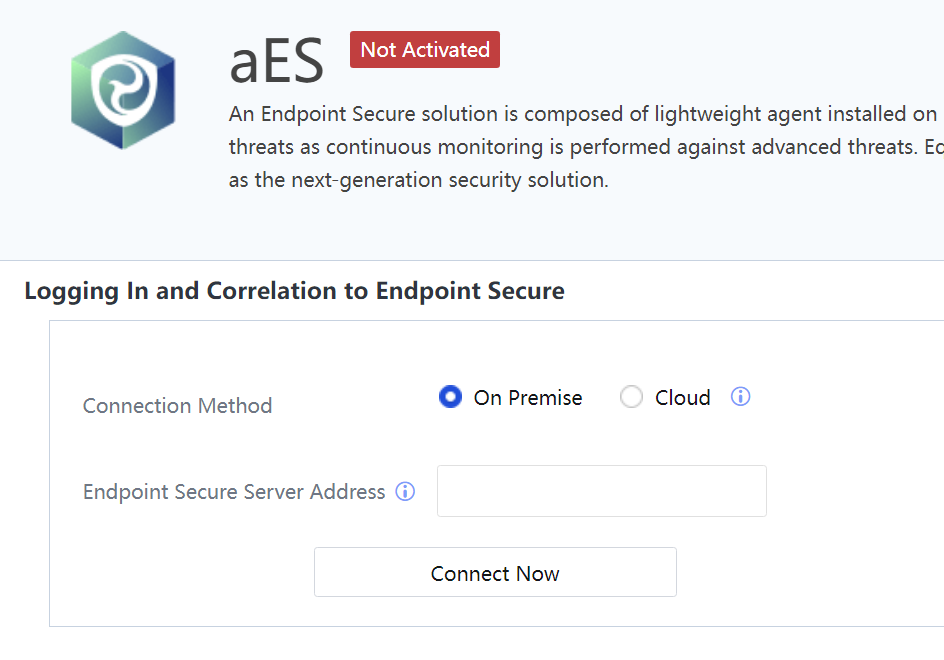Click the "Cloud" option label text
Screen dimensions: 944x660
click(x=683, y=398)
